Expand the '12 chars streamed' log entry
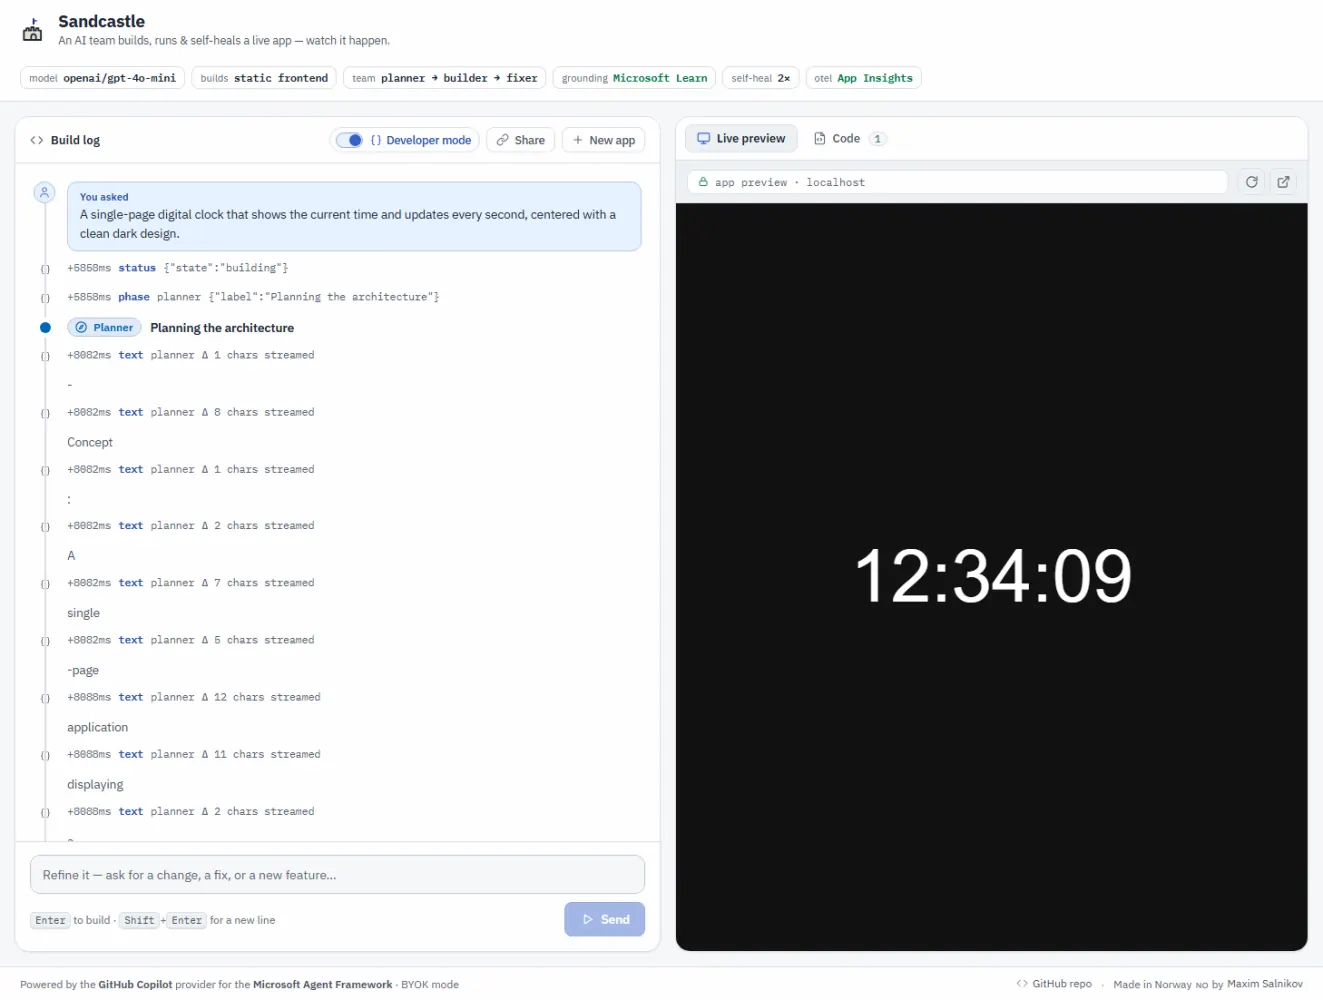The image size is (1323, 1000). point(45,698)
